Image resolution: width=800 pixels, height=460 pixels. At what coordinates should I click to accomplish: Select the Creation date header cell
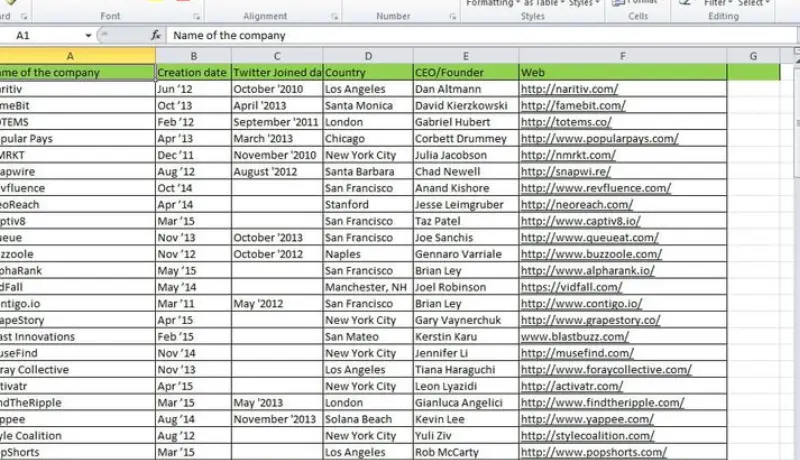pyautogui.click(x=193, y=72)
